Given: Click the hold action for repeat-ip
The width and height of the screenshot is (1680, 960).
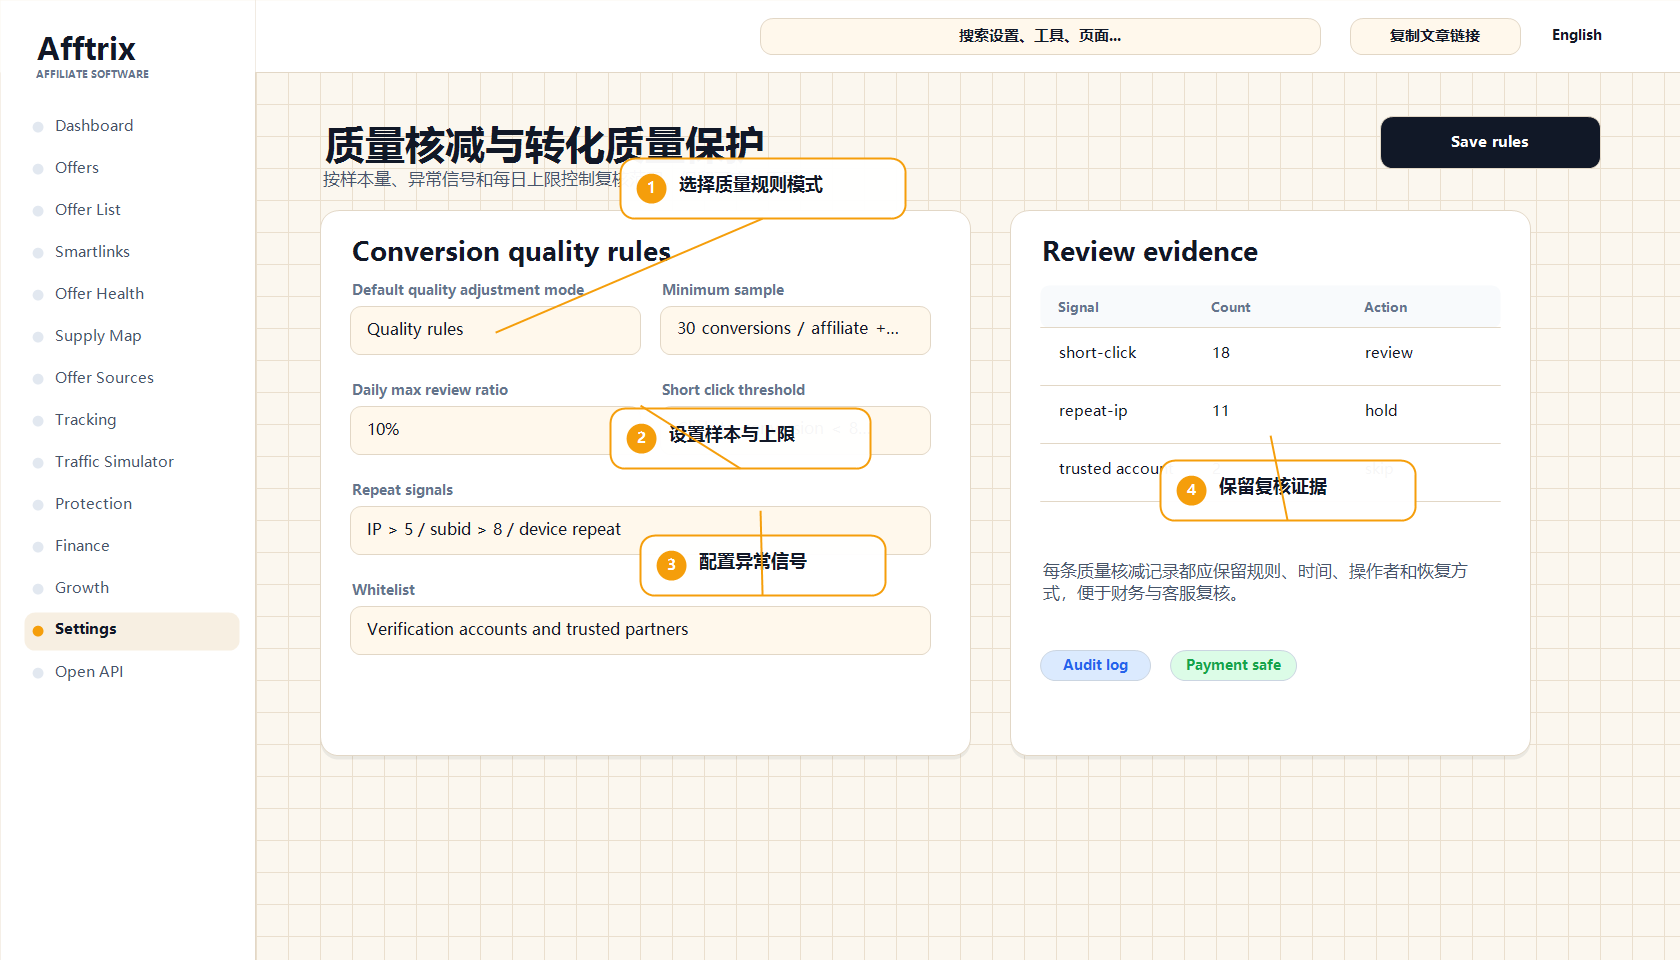Looking at the screenshot, I should pyautogui.click(x=1381, y=411).
